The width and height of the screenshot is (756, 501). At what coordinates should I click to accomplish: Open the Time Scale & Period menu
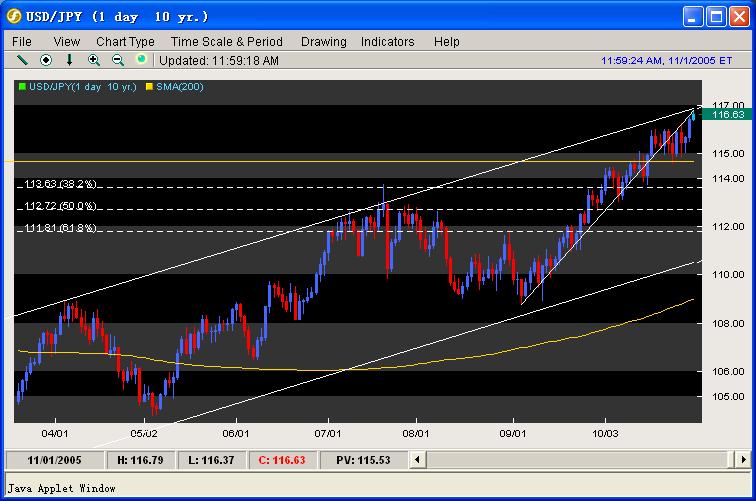coord(227,42)
